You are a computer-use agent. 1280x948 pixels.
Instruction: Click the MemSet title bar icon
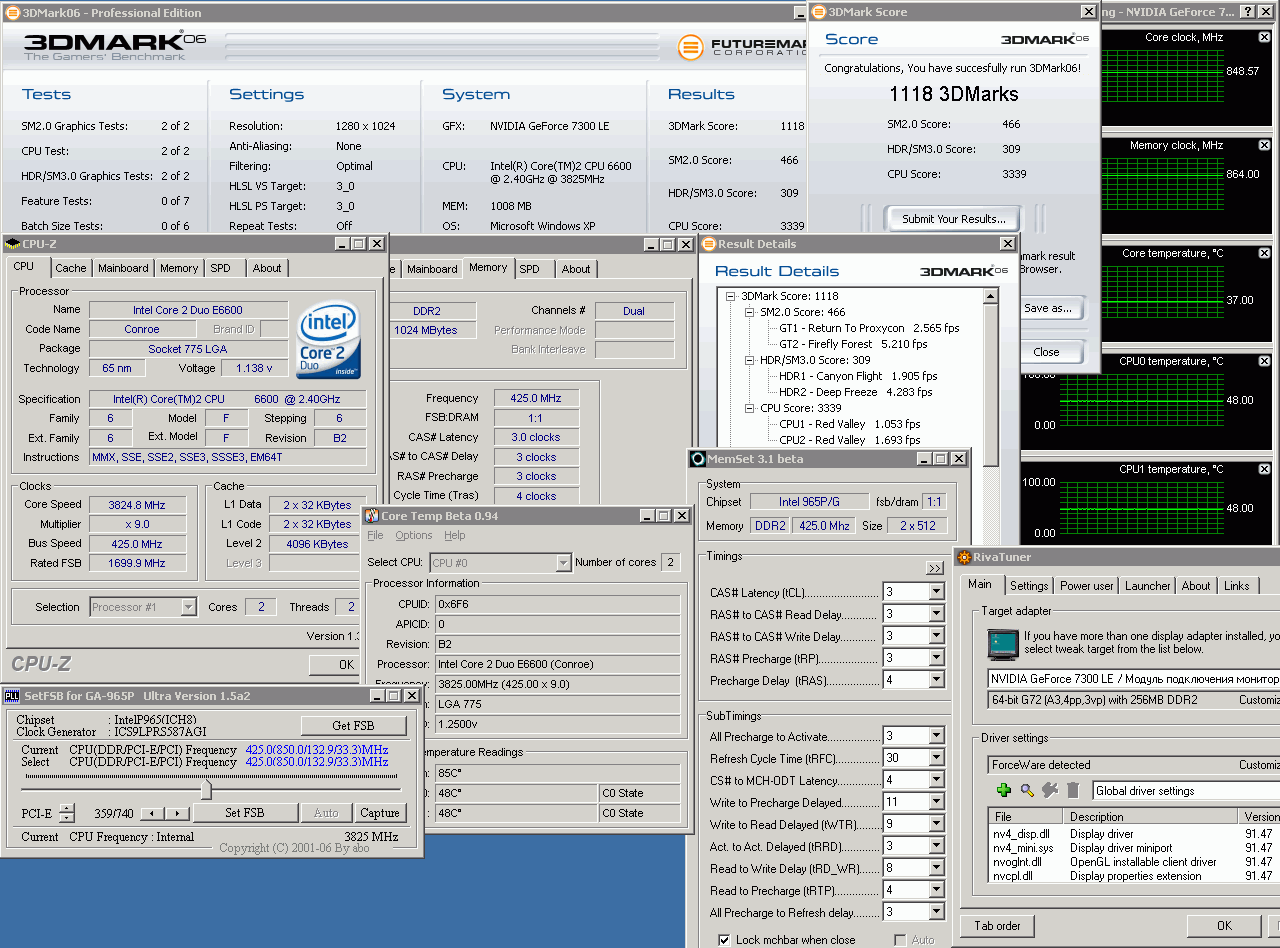[x=698, y=459]
